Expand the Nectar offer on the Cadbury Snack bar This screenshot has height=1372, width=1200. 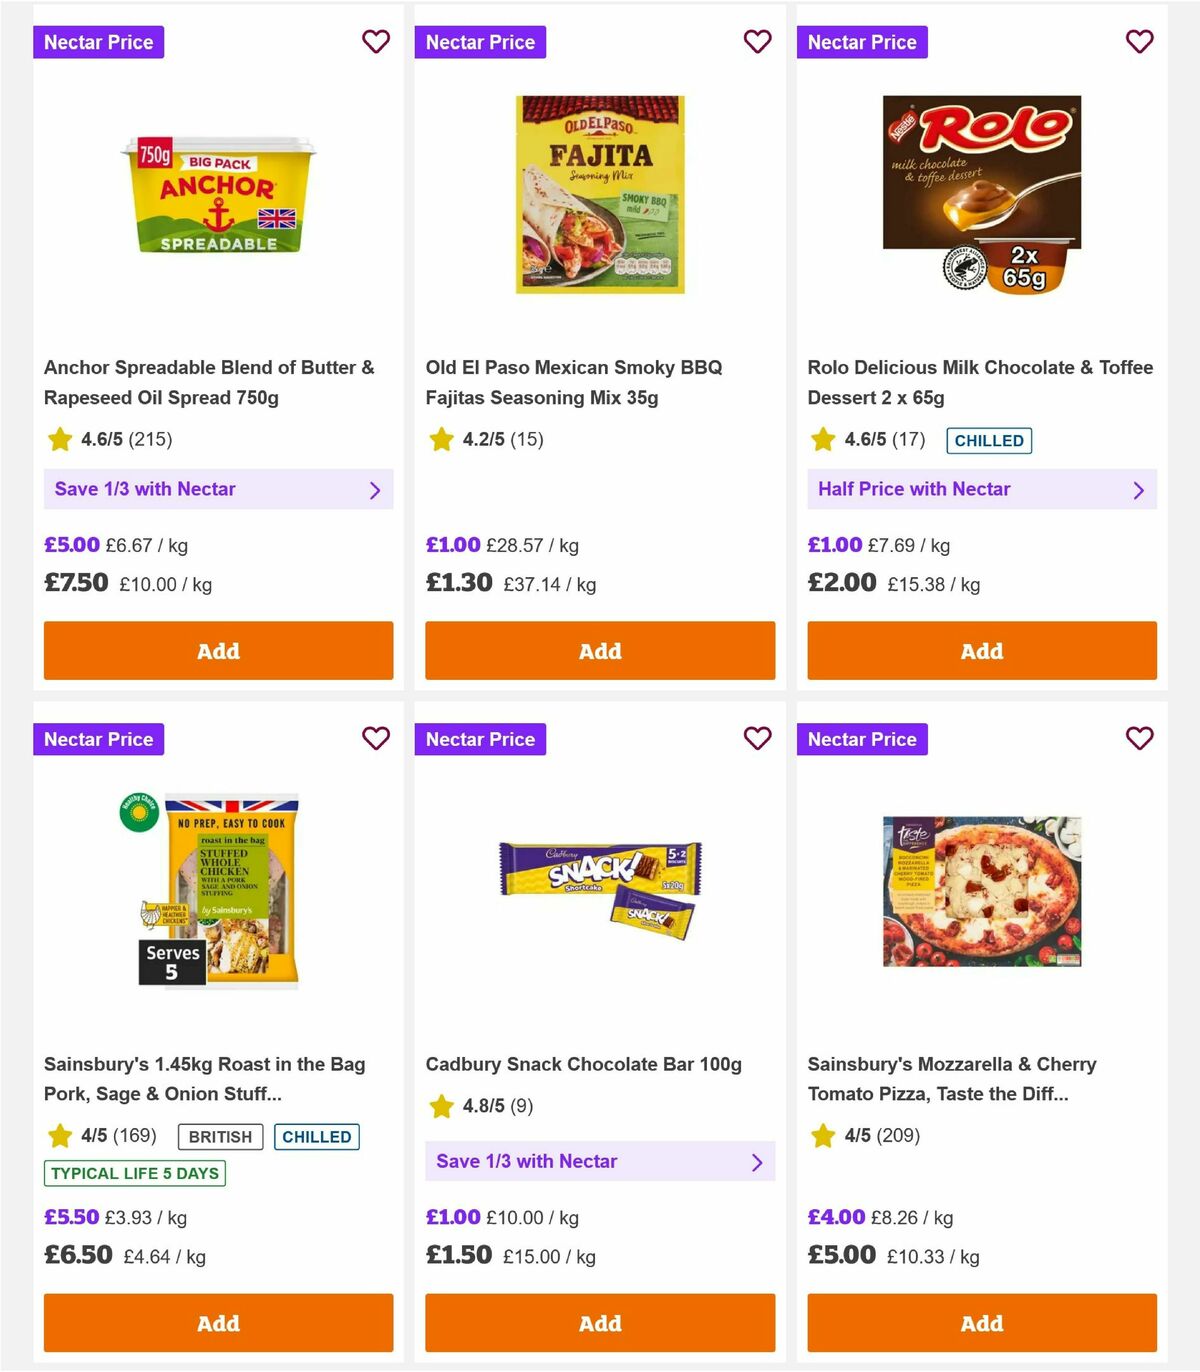(600, 1161)
